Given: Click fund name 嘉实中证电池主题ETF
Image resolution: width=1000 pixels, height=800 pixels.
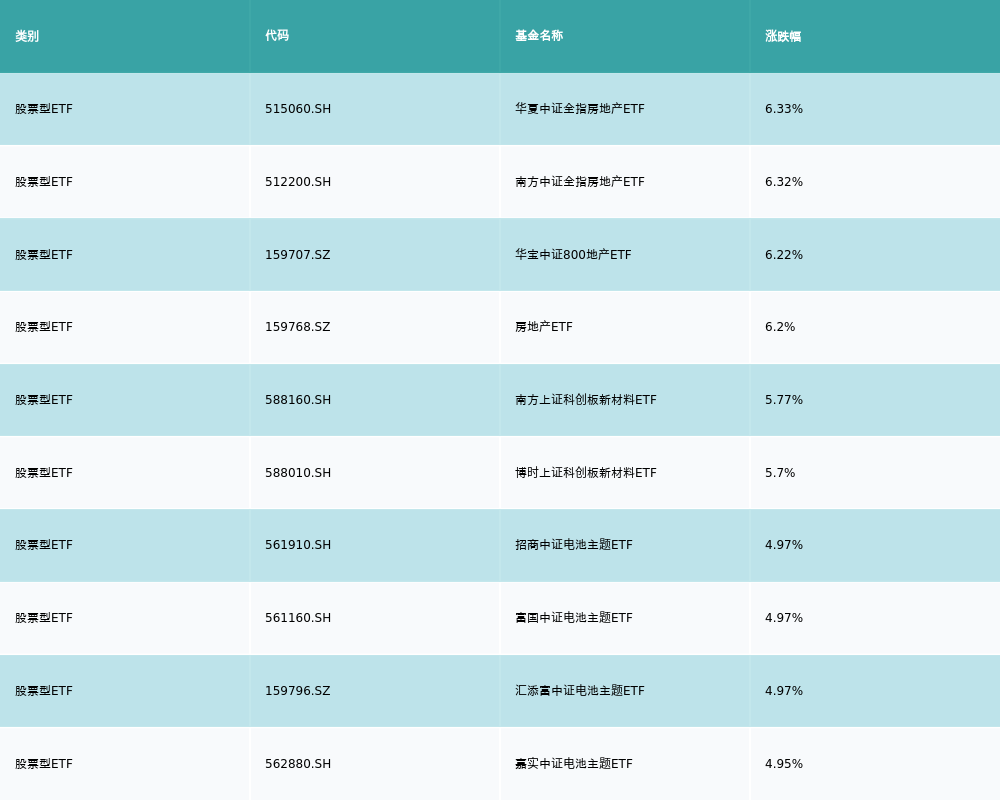Looking at the screenshot, I should [574, 764].
